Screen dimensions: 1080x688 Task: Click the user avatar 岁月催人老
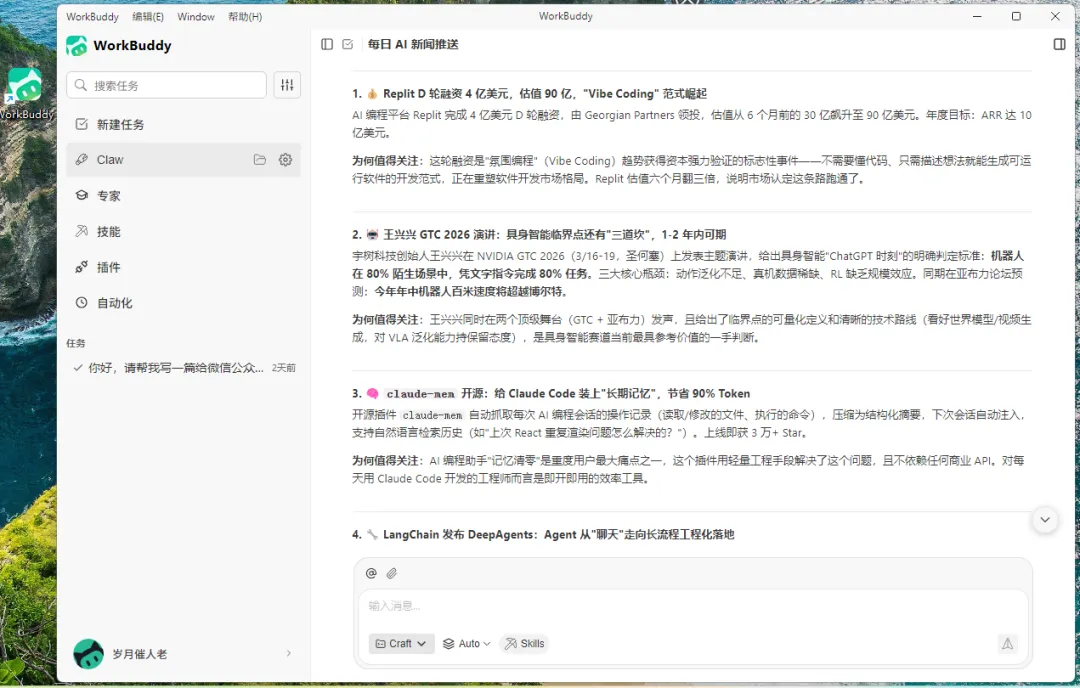point(88,654)
